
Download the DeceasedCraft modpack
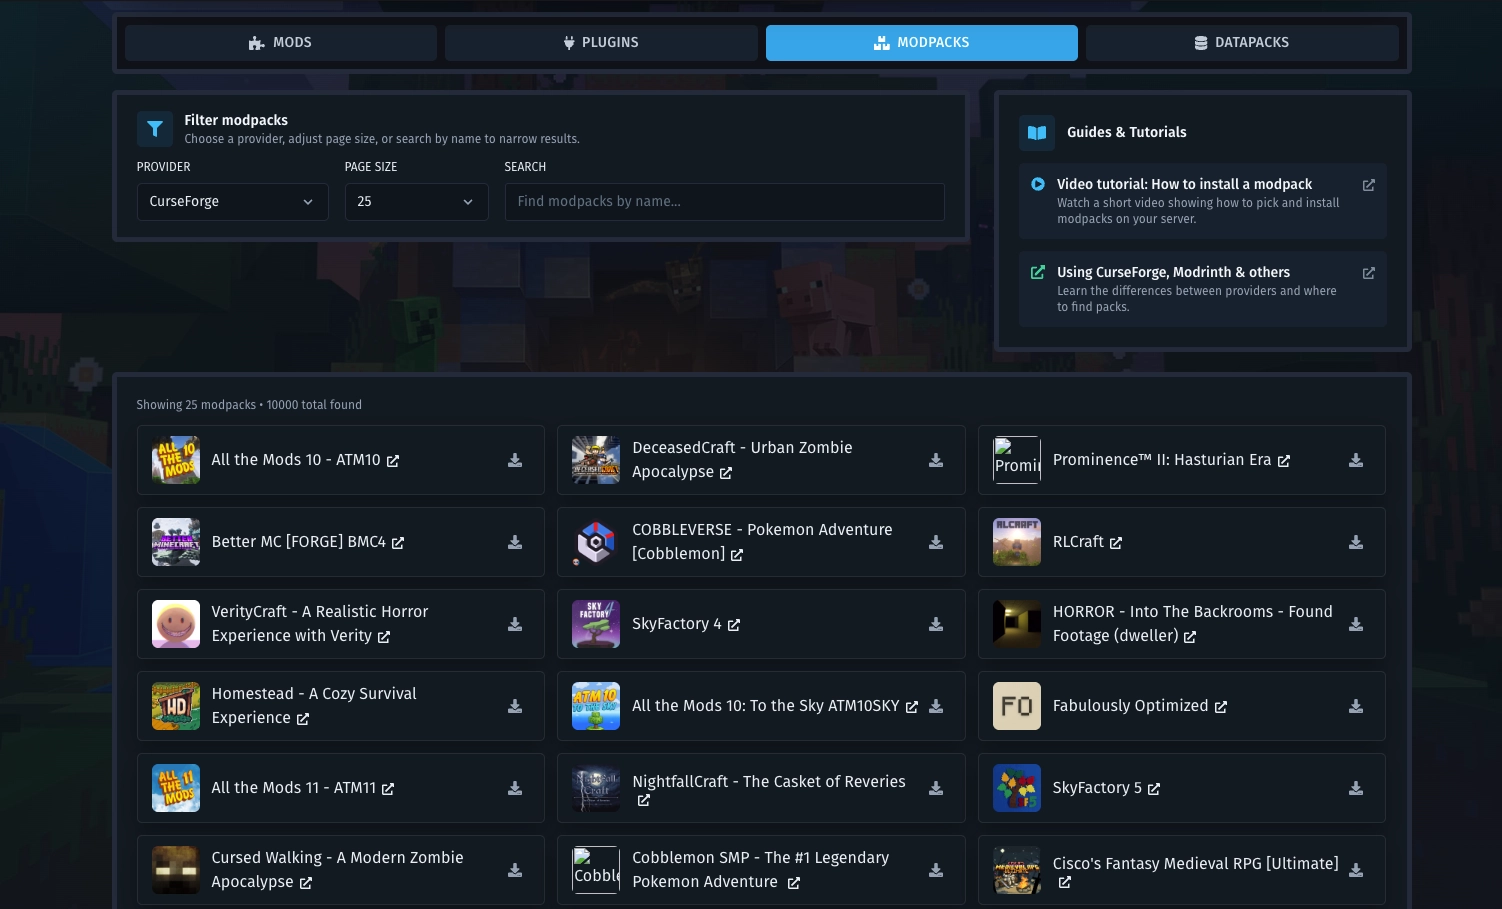[x=936, y=460]
